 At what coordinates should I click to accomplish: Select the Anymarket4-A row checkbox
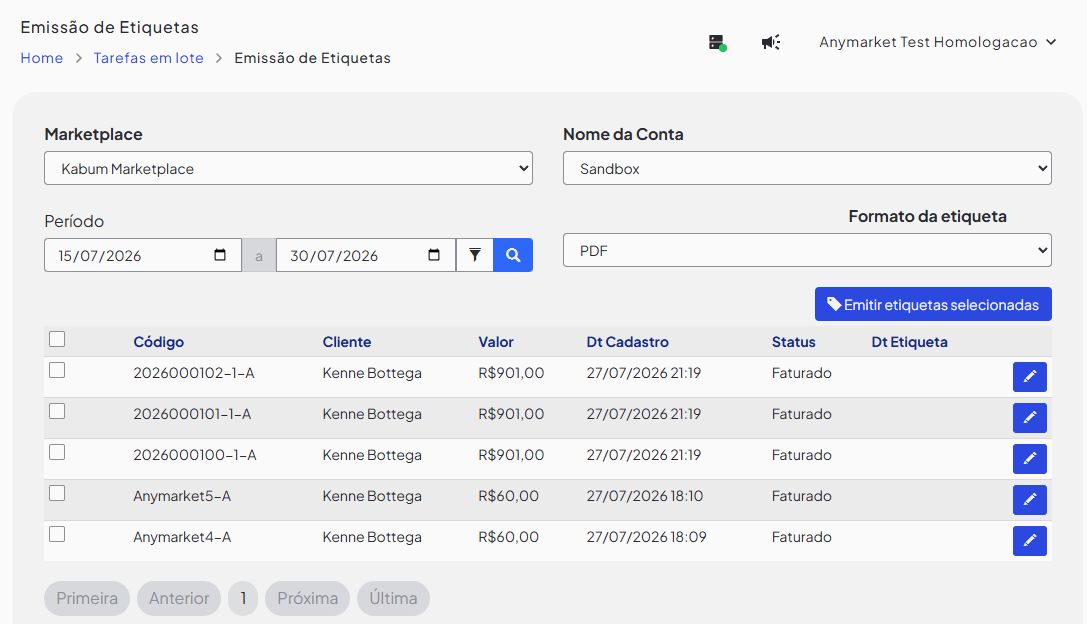[58, 534]
